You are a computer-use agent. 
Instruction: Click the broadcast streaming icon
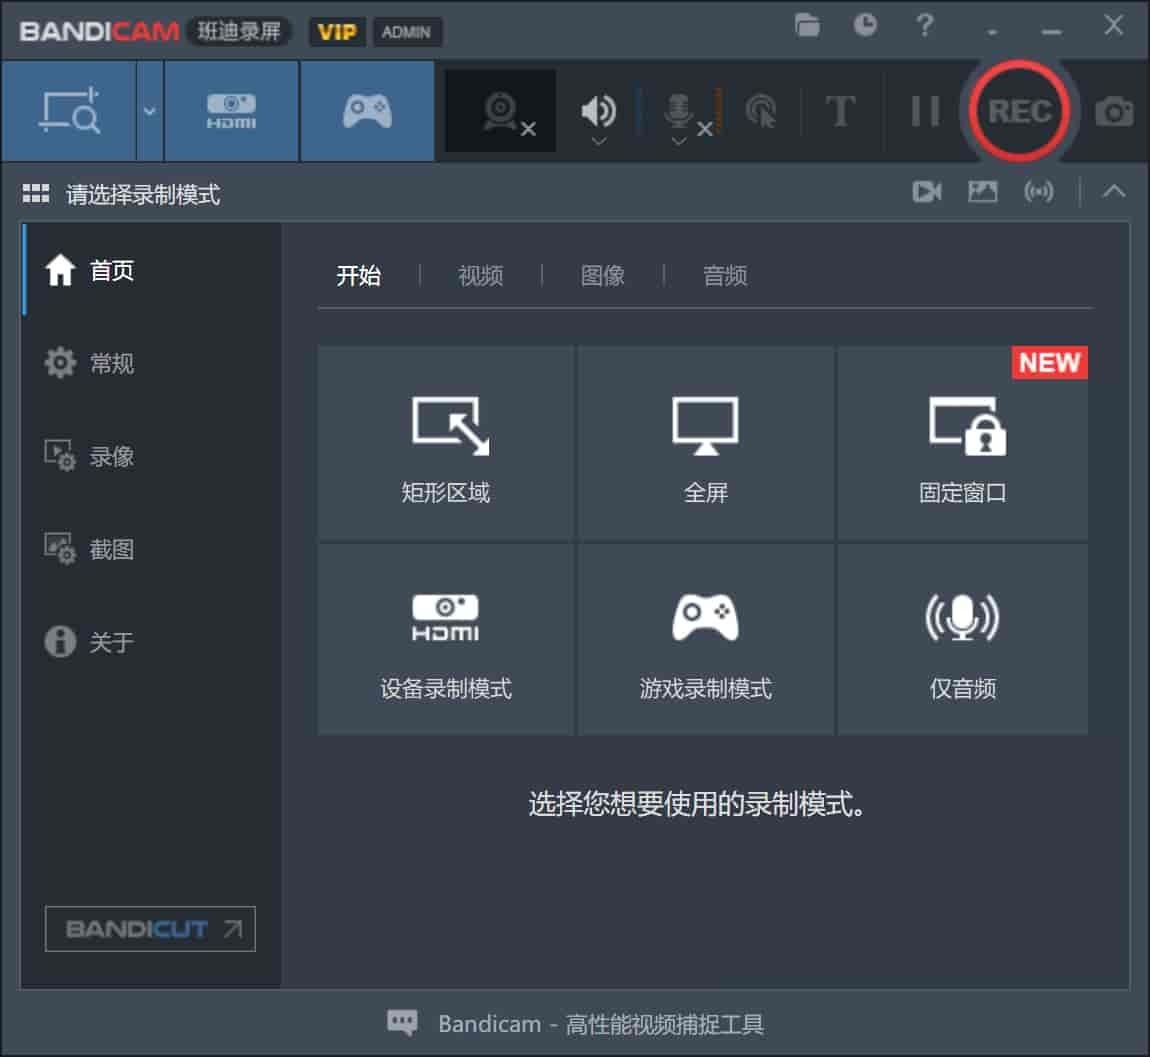1040,192
